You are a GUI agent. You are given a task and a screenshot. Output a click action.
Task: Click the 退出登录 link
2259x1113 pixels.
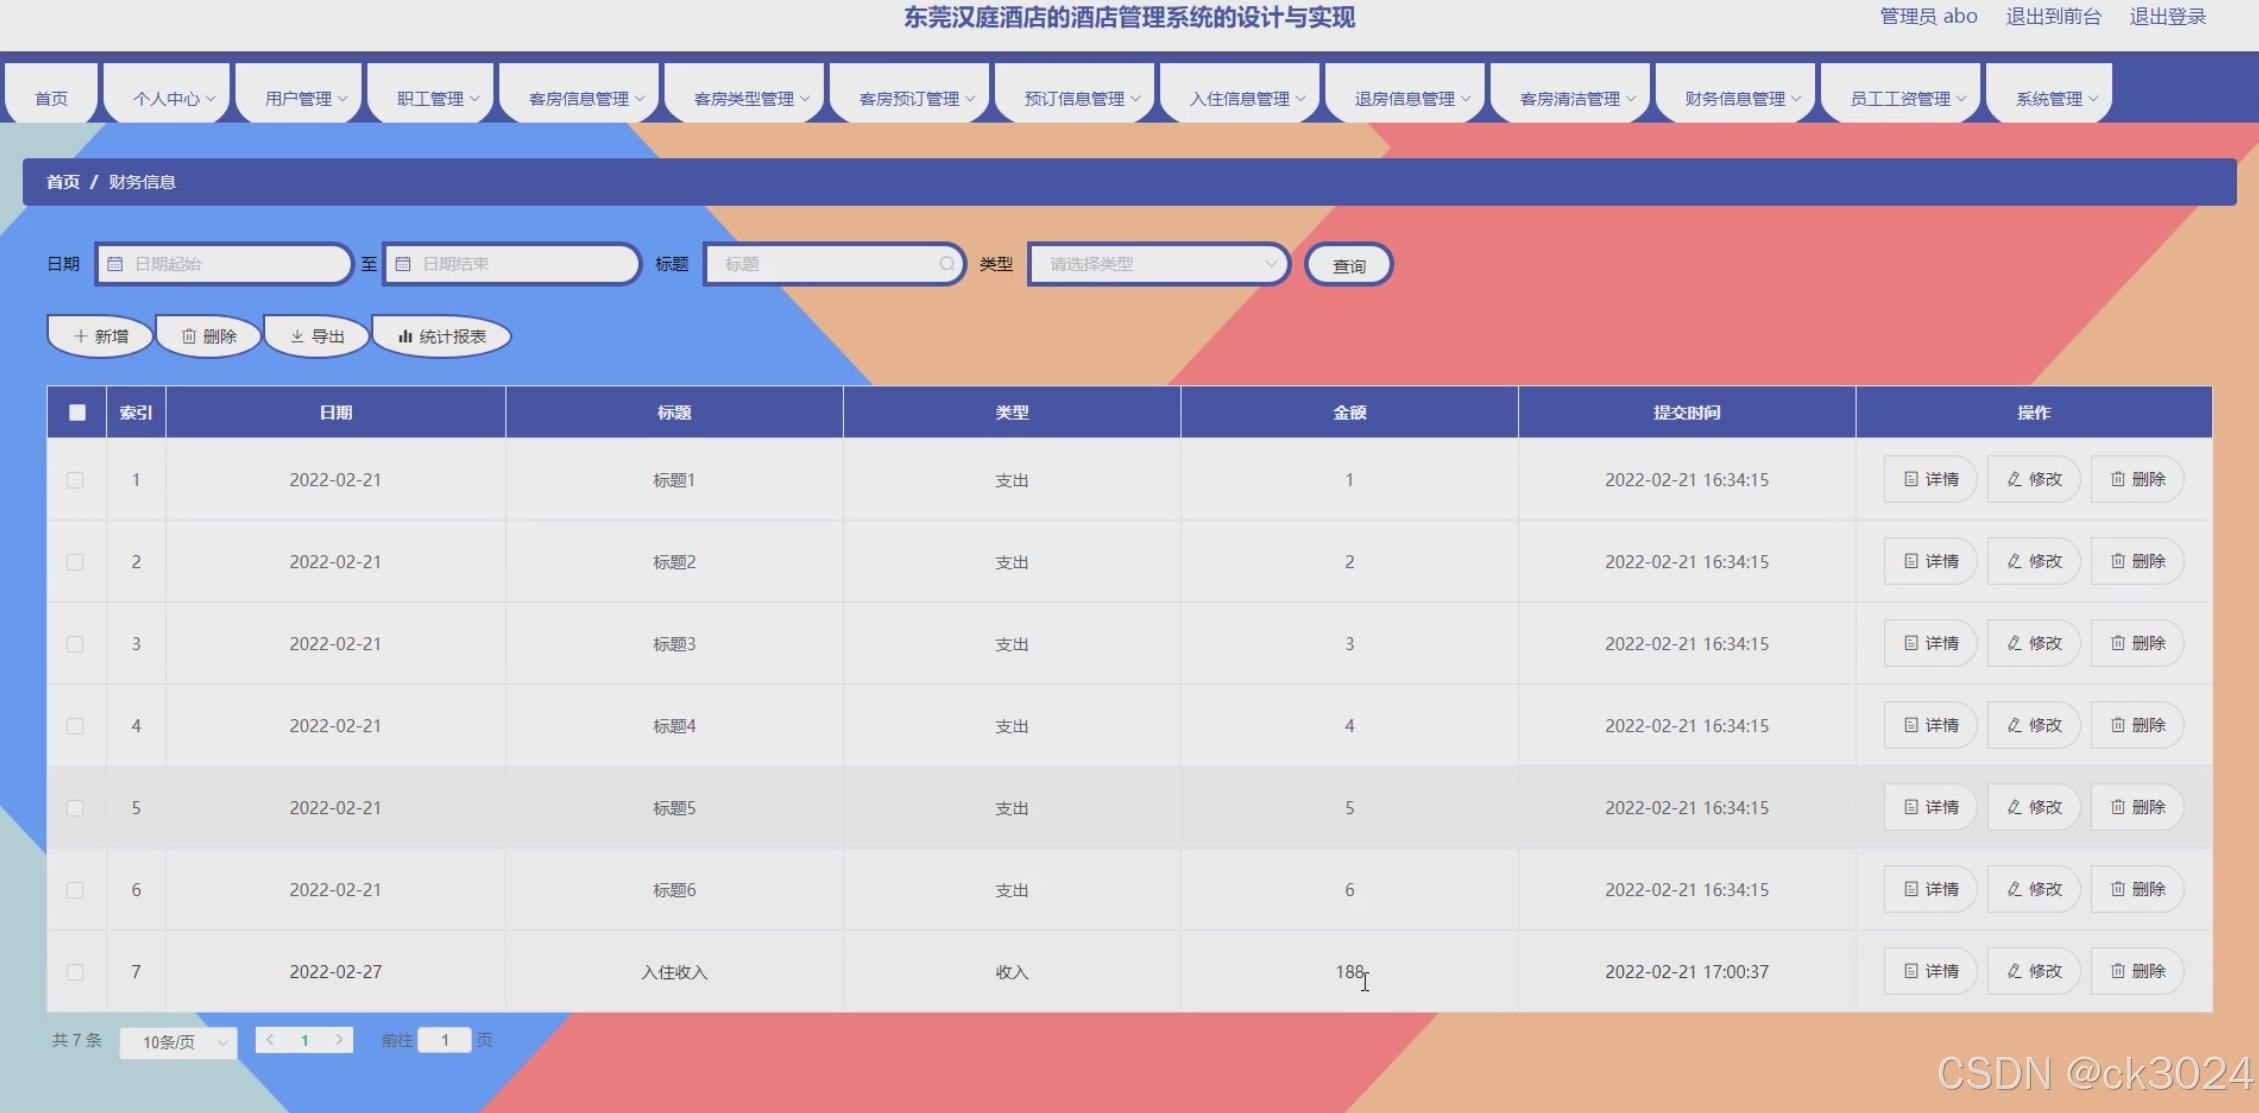point(2167,16)
